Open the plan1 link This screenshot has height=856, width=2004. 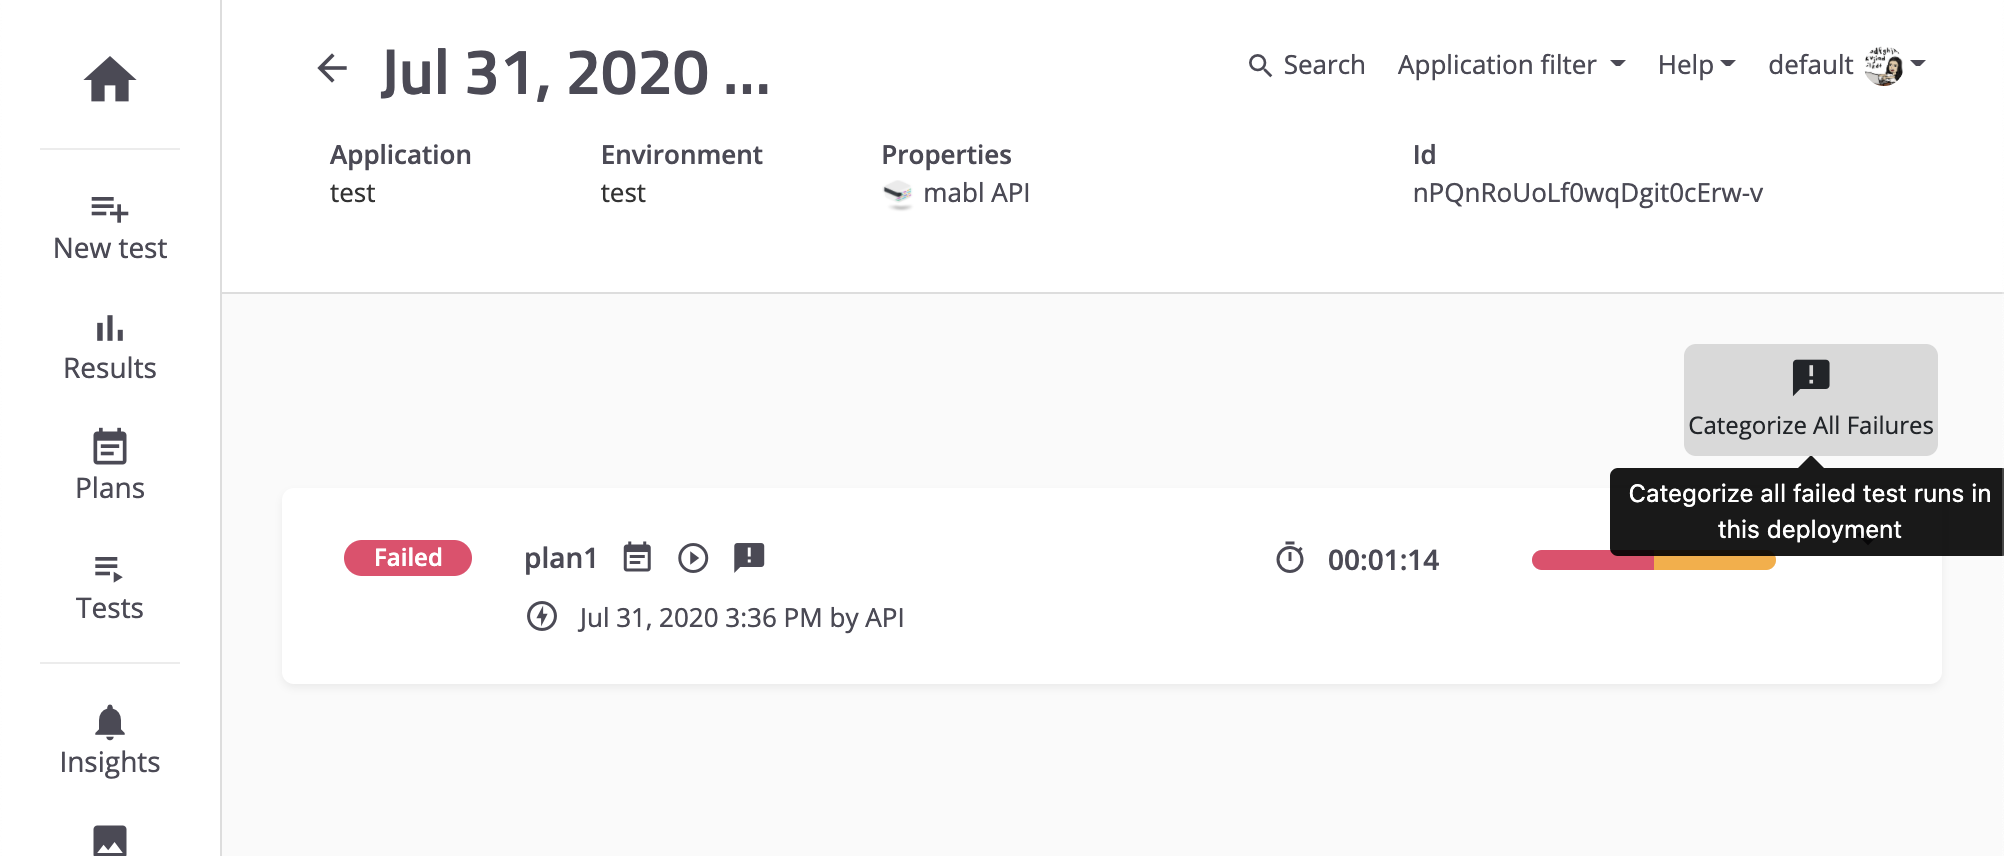(x=560, y=558)
